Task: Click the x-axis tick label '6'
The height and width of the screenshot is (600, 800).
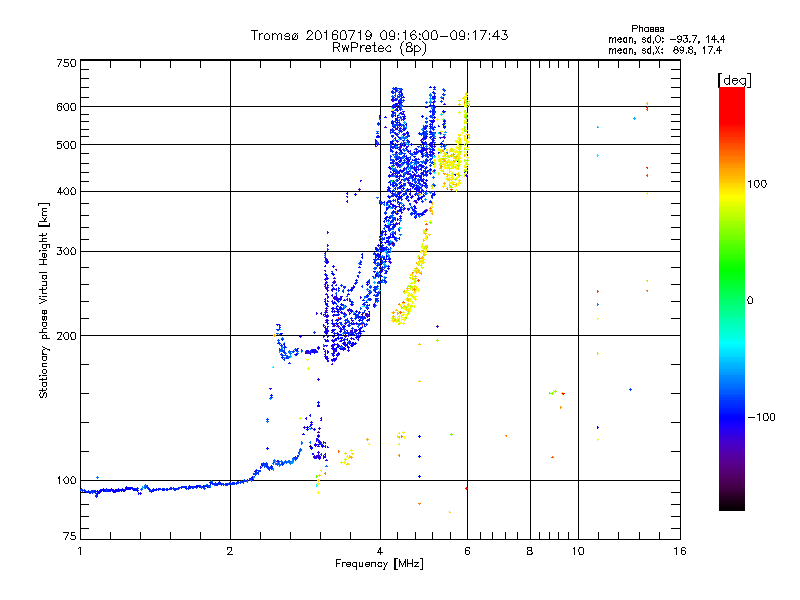Action: pyautogui.click(x=467, y=551)
